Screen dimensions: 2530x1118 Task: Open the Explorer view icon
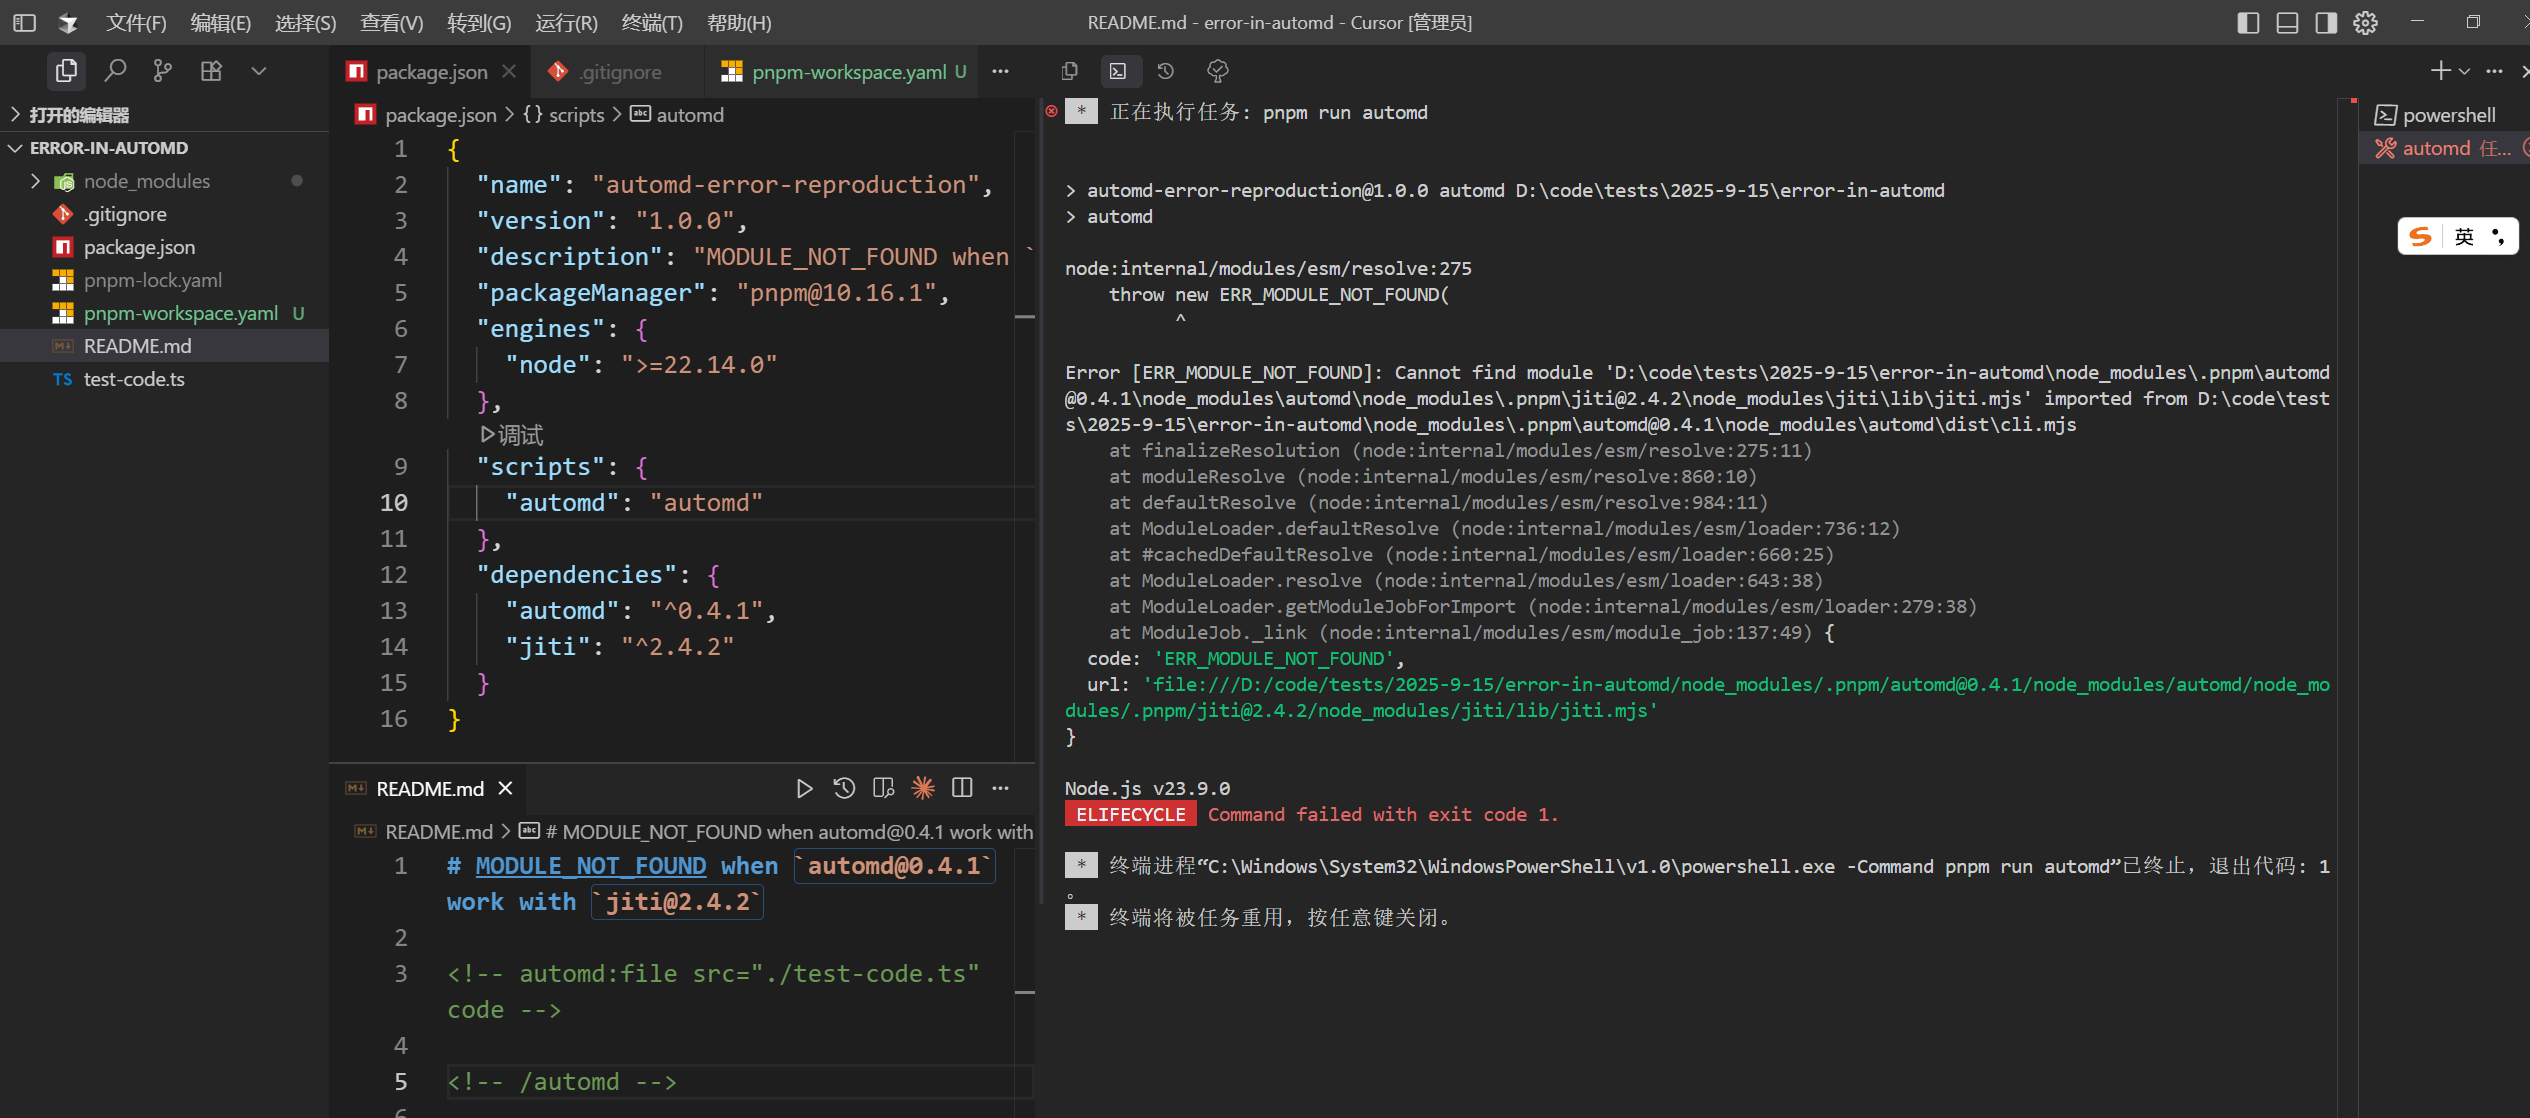click(66, 71)
